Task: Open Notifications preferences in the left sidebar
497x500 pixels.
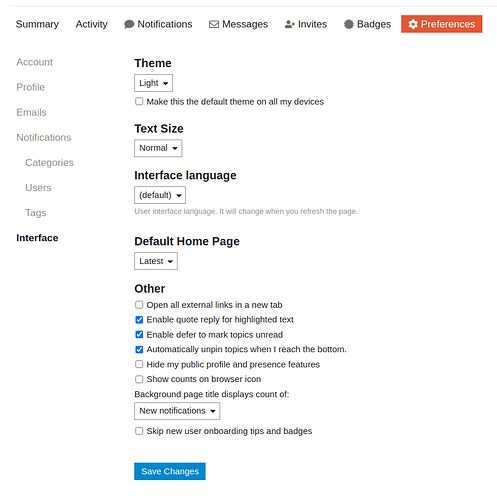Action: click(44, 137)
